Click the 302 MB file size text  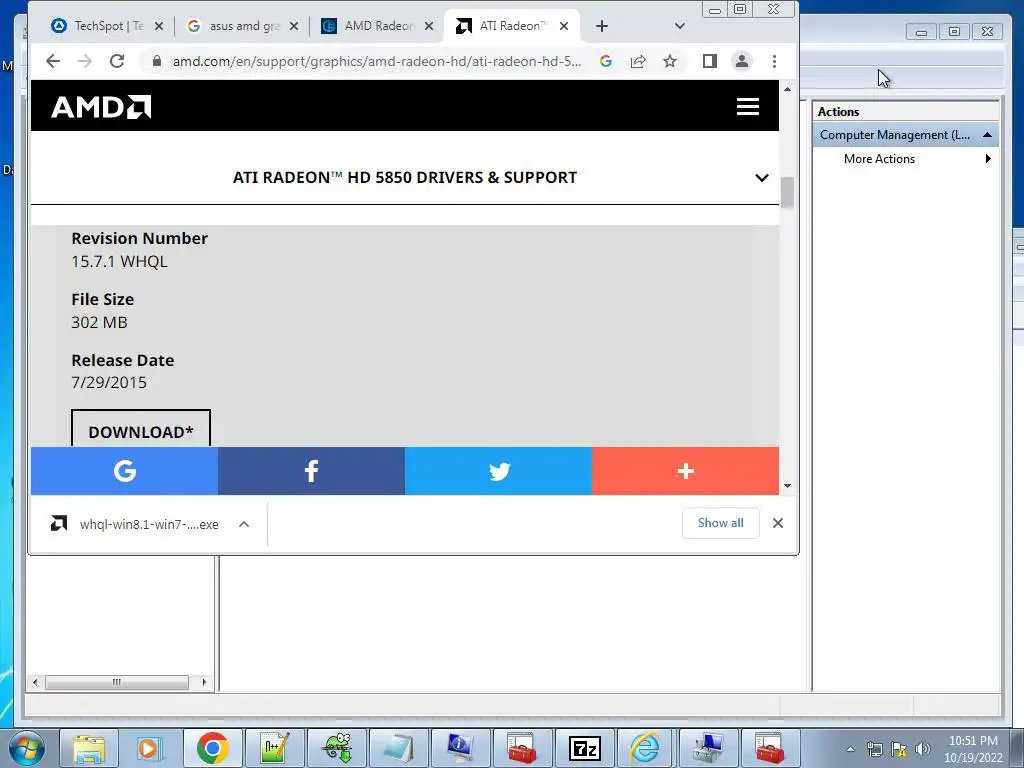click(99, 322)
